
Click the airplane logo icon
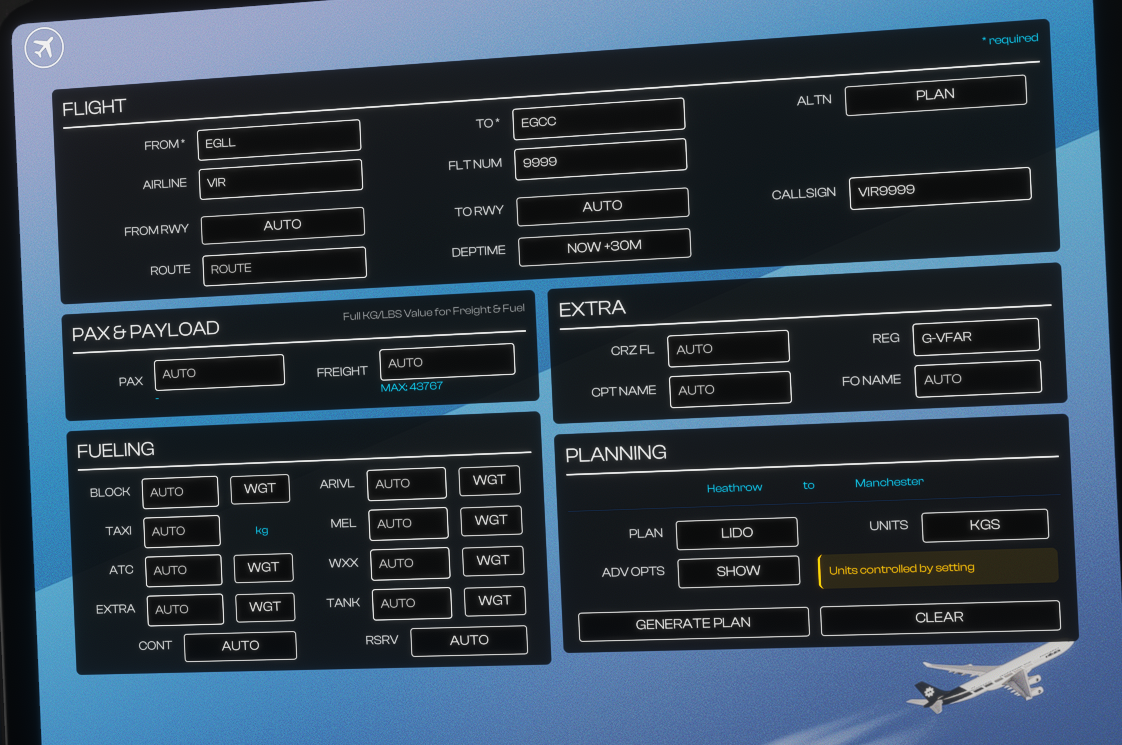44,47
